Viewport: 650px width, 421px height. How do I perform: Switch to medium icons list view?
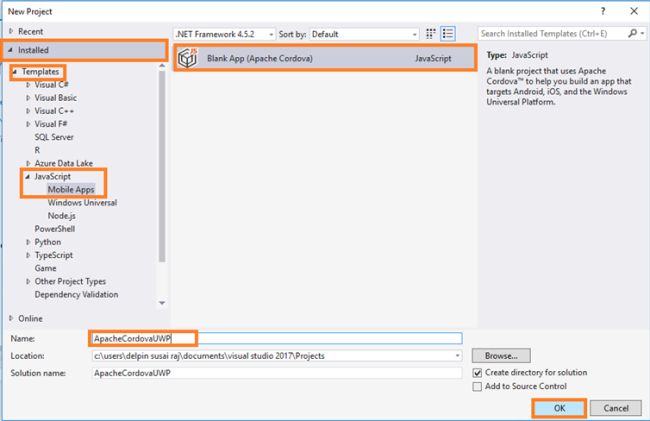coord(448,34)
